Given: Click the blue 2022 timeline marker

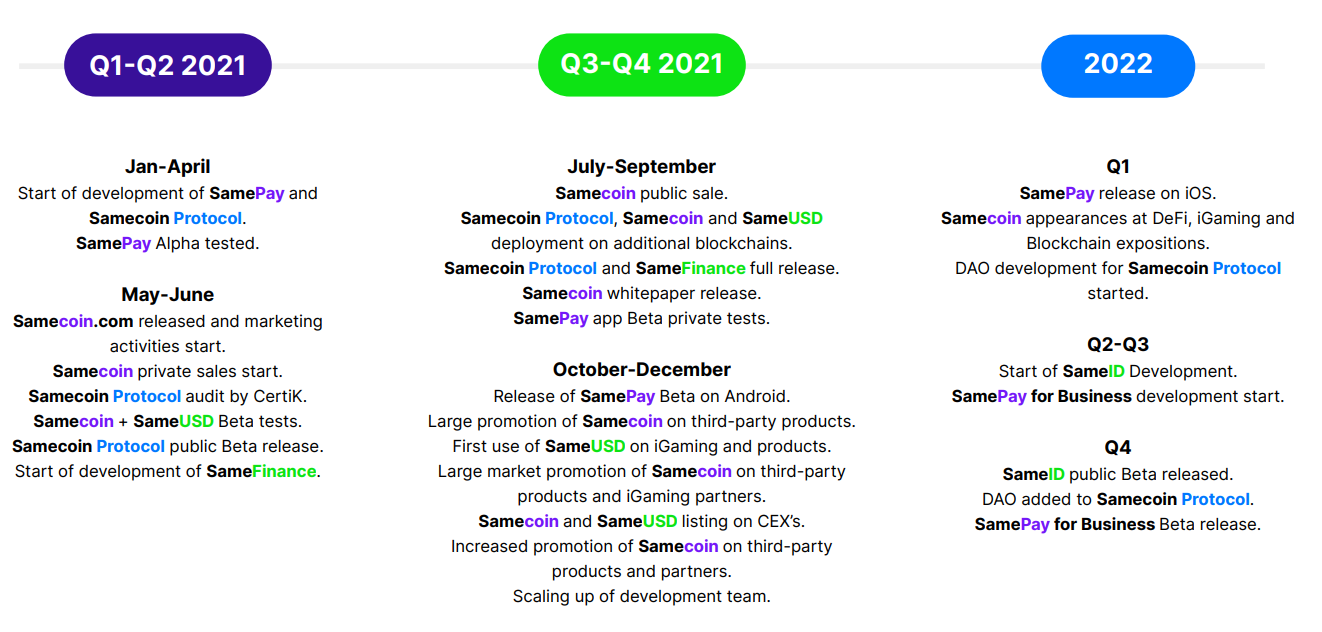Looking at the screenshot, I should tap(1118, 65).
